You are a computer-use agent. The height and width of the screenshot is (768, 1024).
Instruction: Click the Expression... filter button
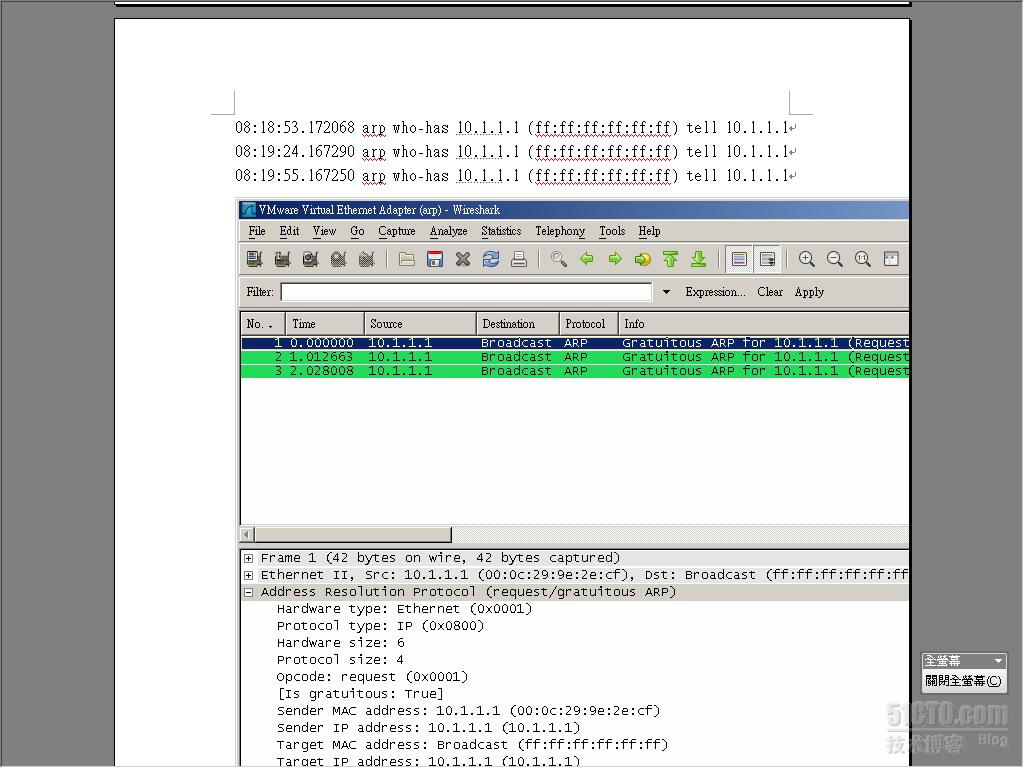(715, 292)
